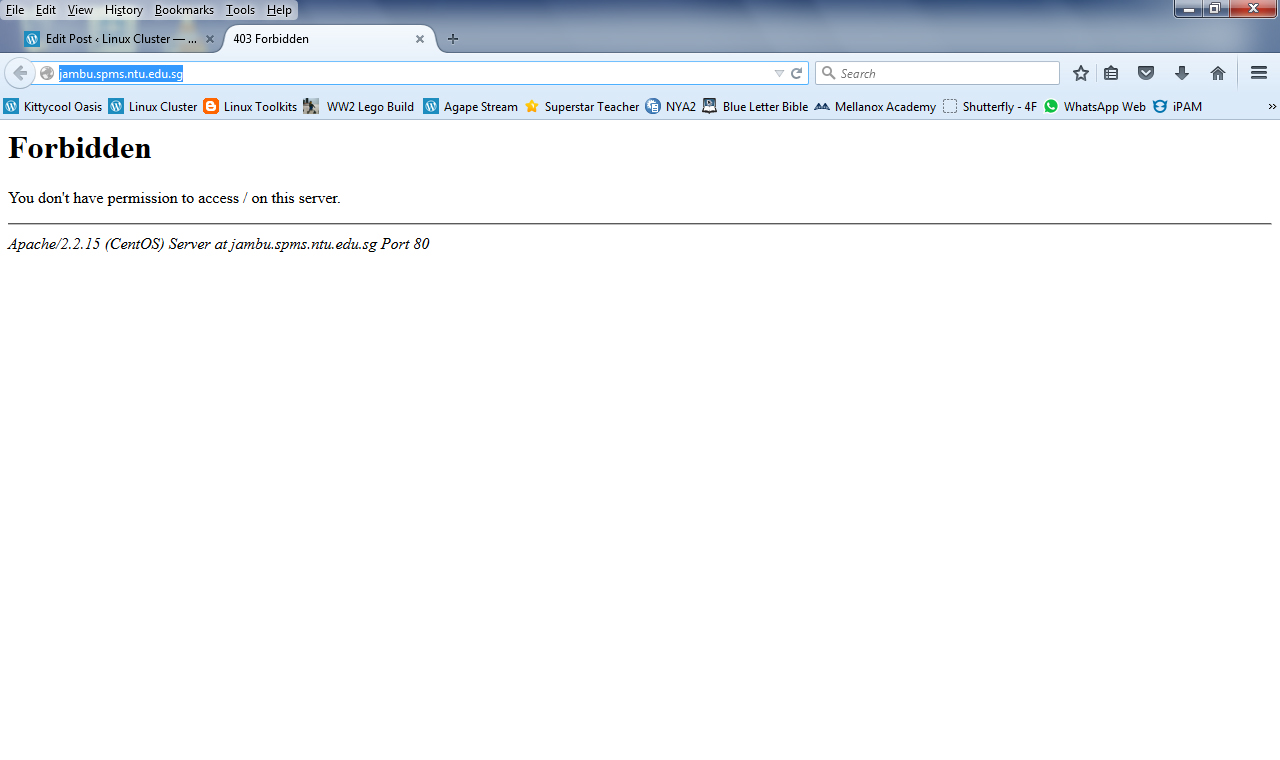Open the Downloads arrow icon
The image size is (1280, 760).
coord(1182,73)
